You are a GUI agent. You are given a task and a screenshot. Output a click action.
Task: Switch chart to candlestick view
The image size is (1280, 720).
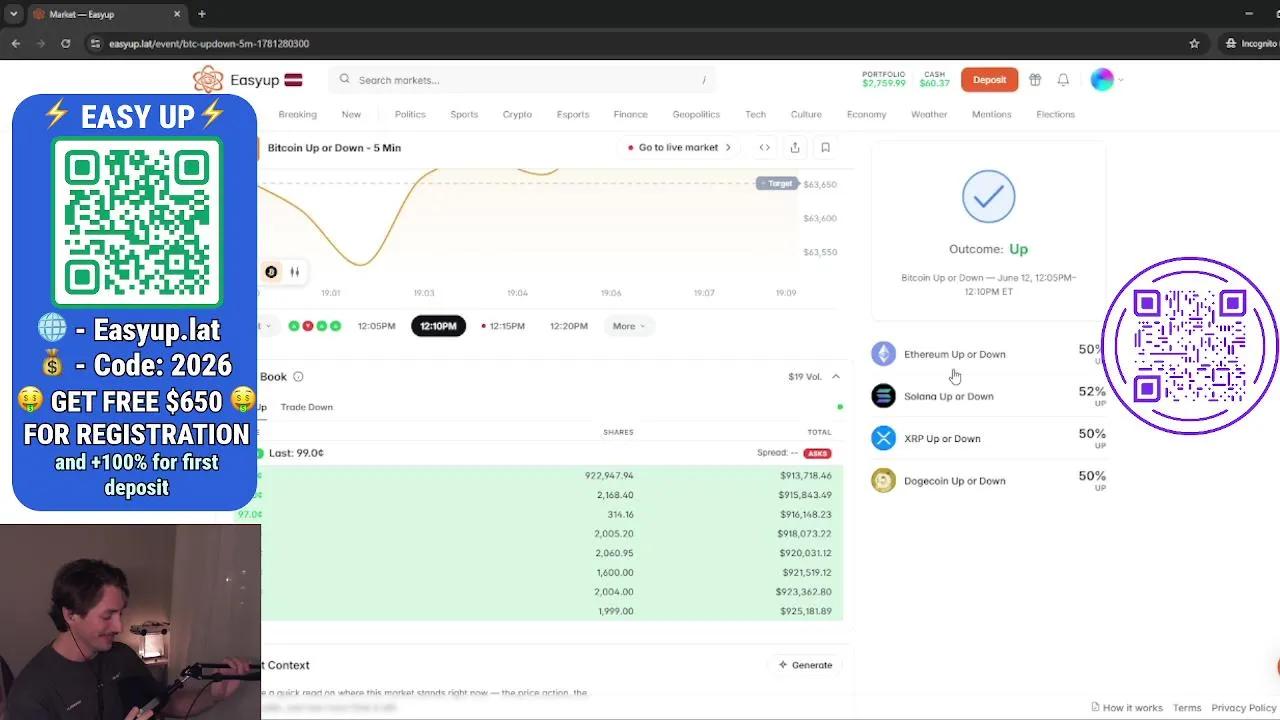pos(295,272)
